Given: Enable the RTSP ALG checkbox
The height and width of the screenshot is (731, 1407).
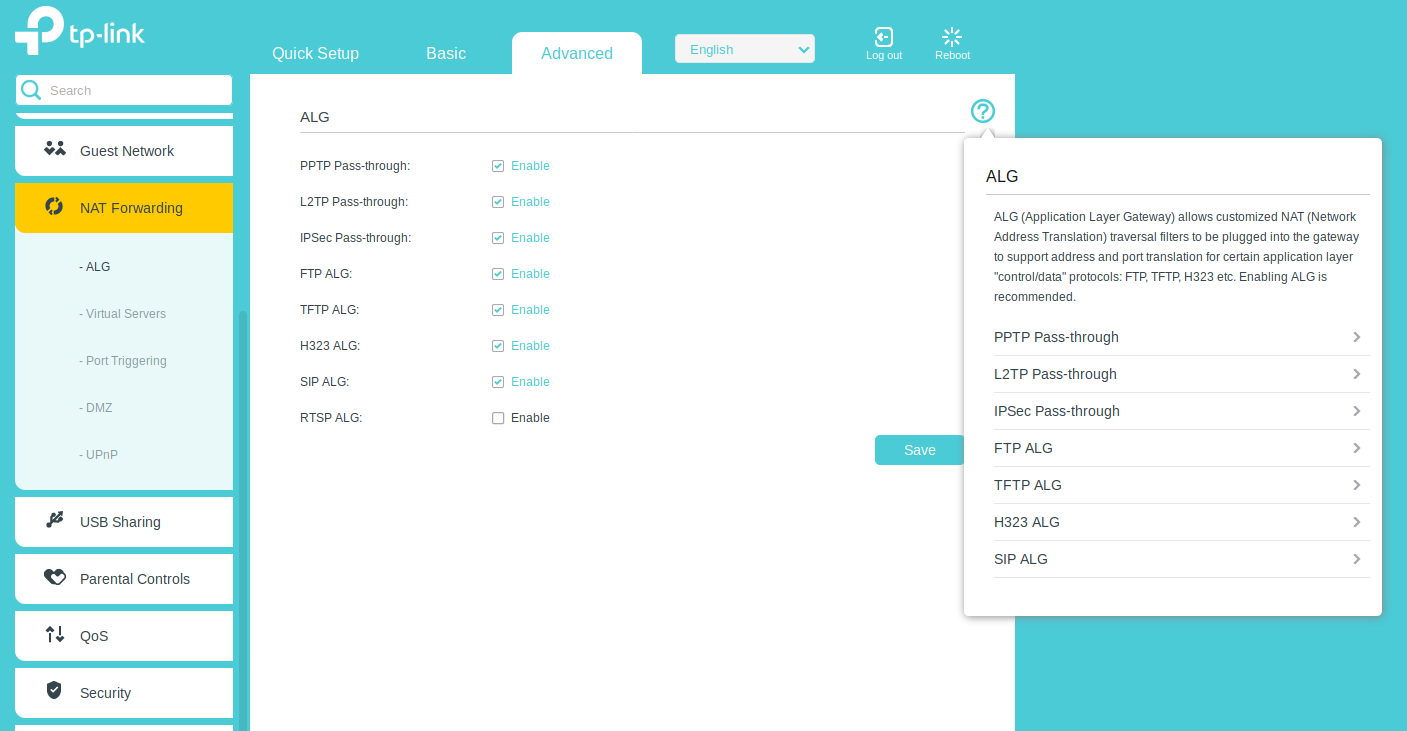Looking at the screenshot, I should pyautogui.click(x=498, y=418).
